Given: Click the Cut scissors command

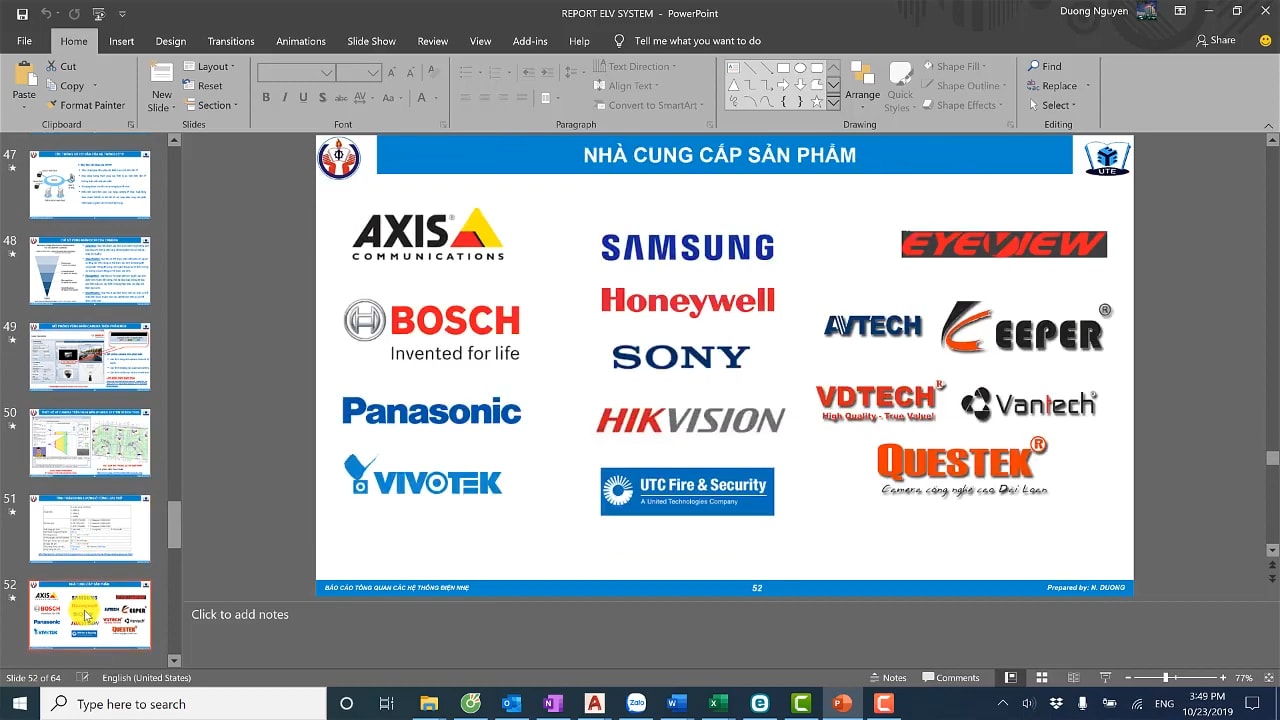Looking at the screenshot, I should point(61,66).
